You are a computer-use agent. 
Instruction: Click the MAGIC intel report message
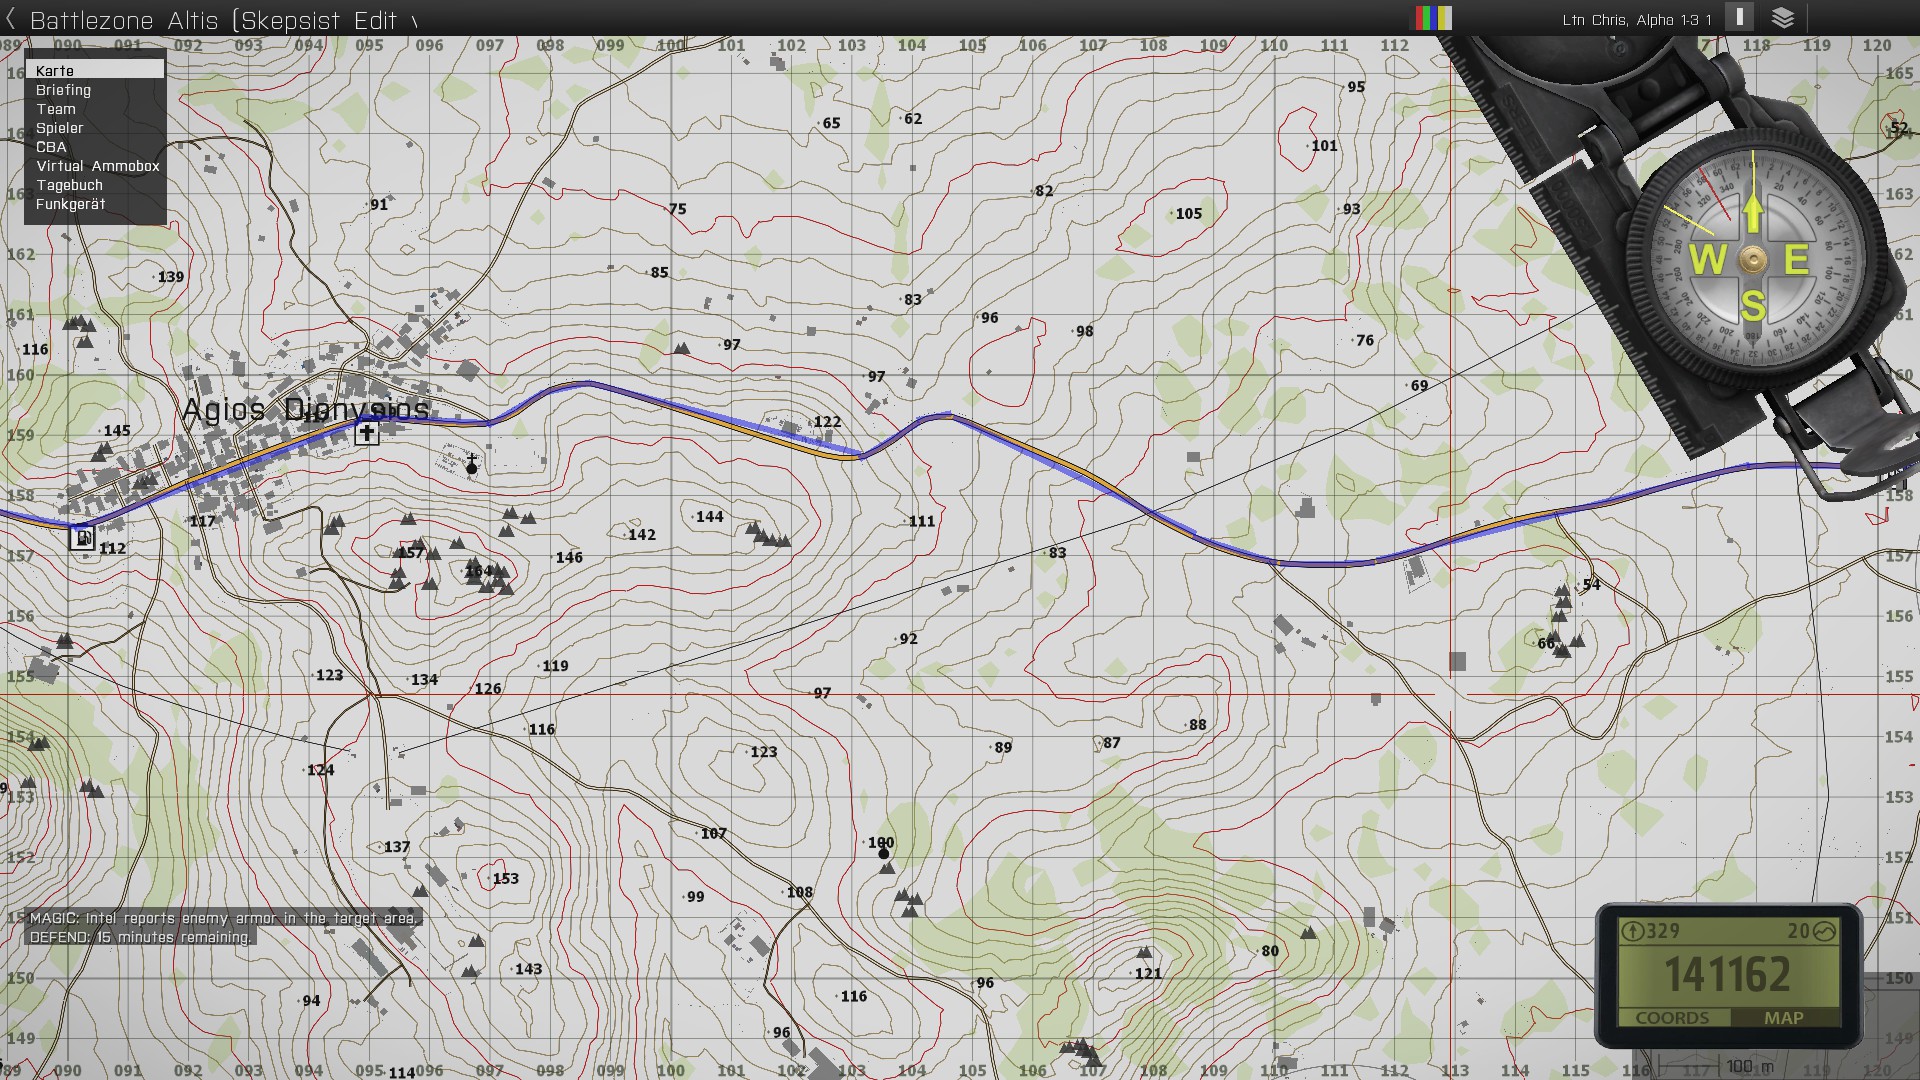(x=223, y=918)
